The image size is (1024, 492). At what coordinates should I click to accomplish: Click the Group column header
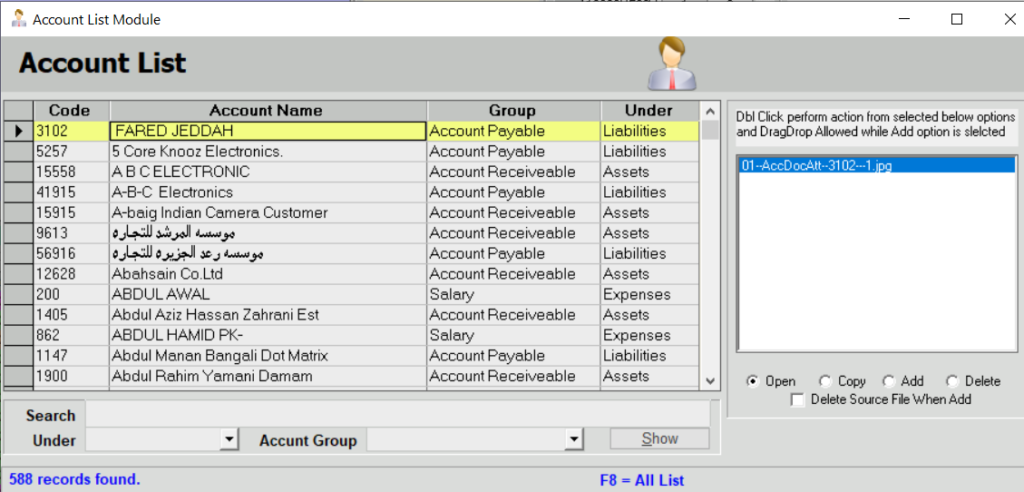click(x=512, y=110)
